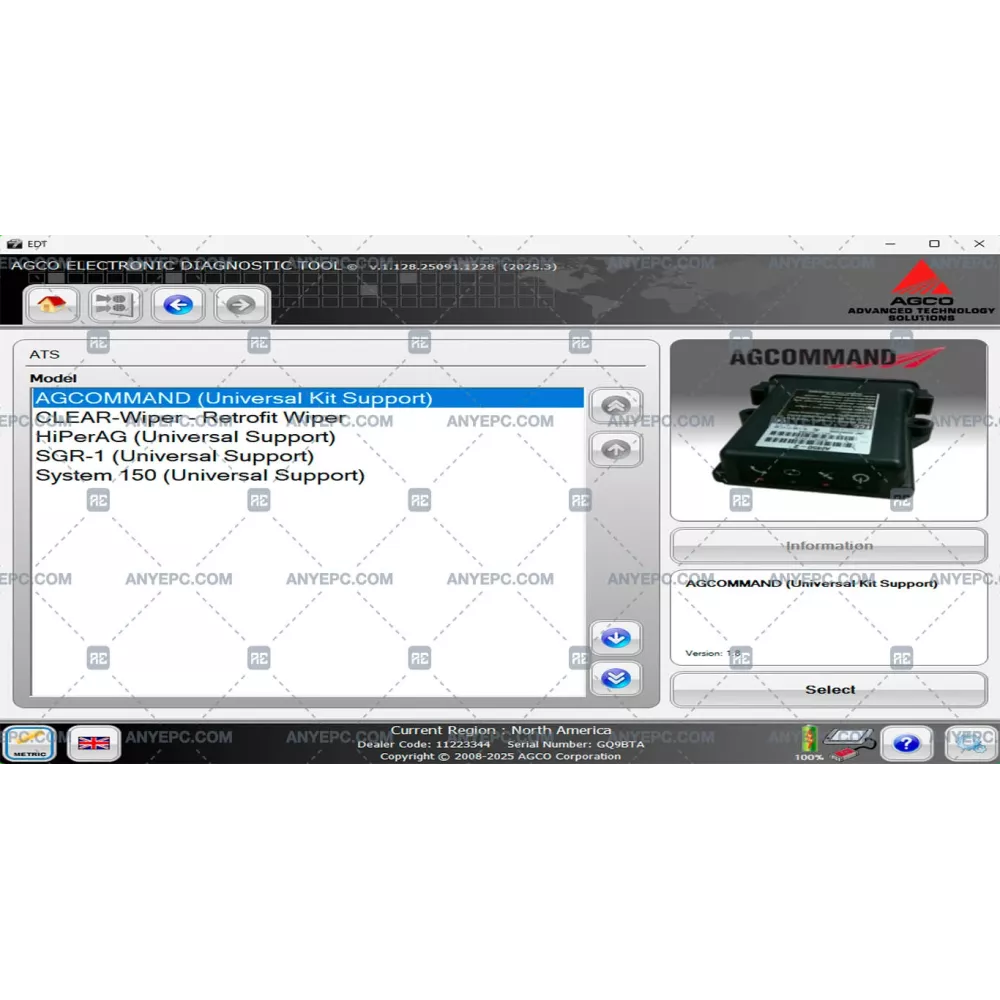Click the battery level indicator
1000x1000 pixels.
810,741
